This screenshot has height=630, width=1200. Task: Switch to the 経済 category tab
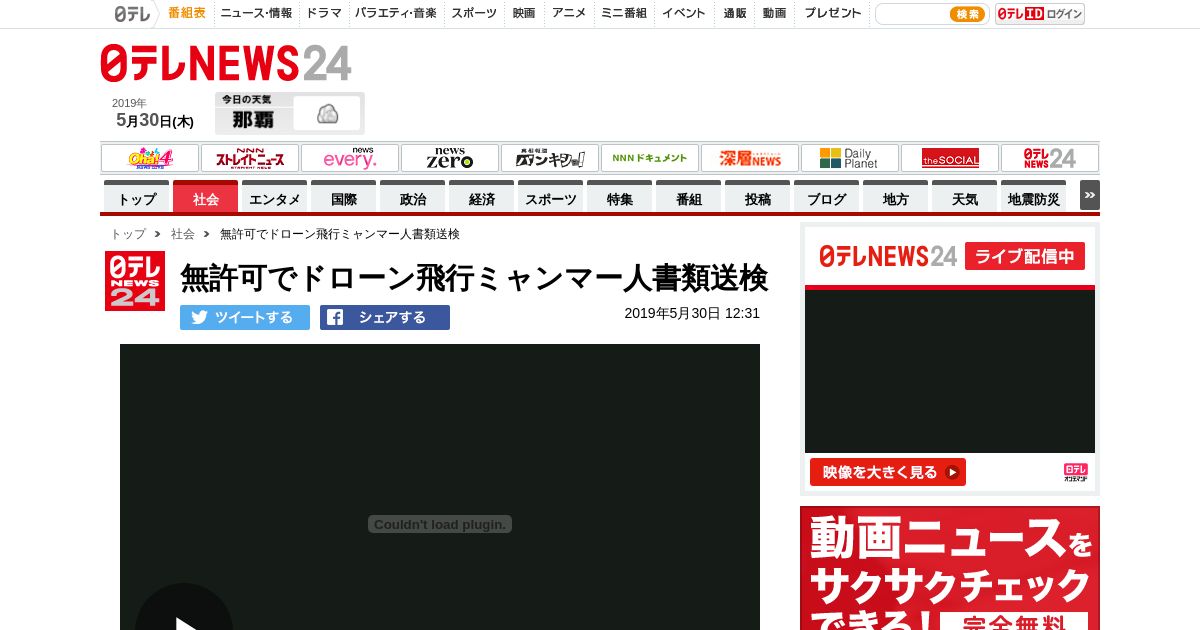(482, 198)
